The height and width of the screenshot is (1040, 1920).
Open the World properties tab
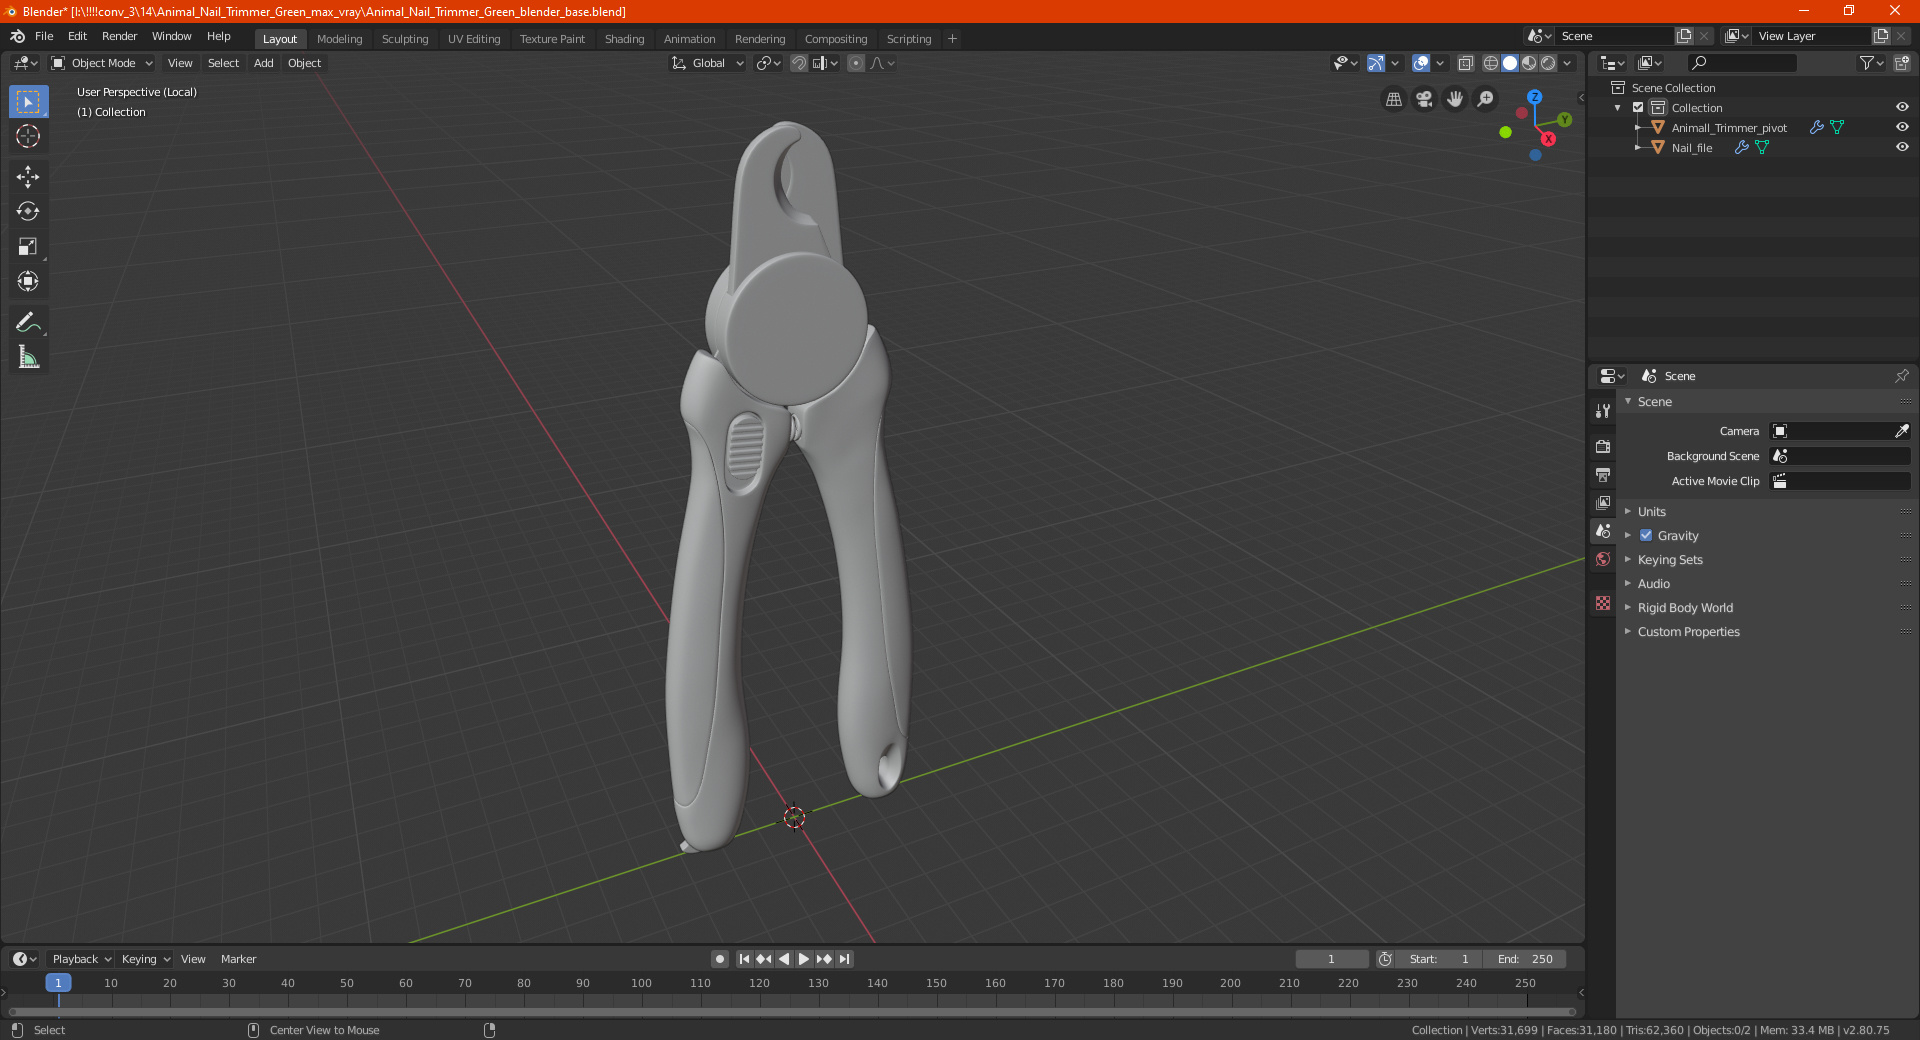point(1603,559)
